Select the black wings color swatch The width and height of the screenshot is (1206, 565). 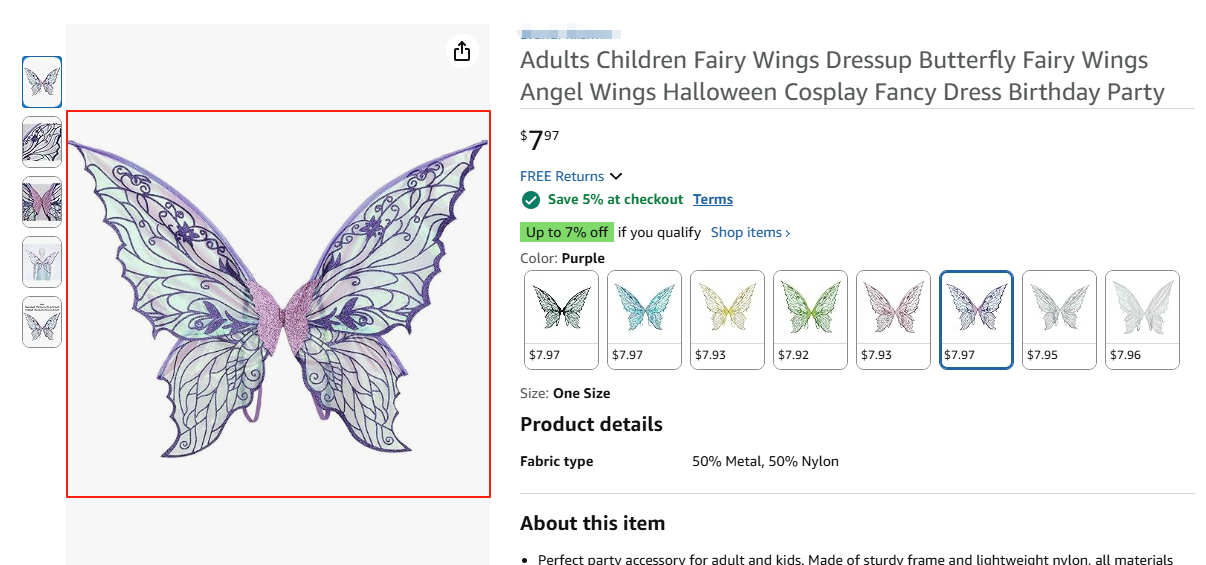pyautogui.click(x=561, y=319)
